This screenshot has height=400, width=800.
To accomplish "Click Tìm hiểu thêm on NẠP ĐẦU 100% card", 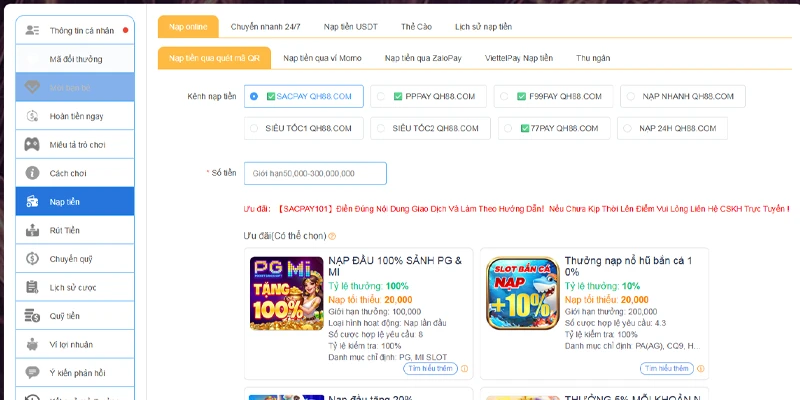I will pos(430,368).
